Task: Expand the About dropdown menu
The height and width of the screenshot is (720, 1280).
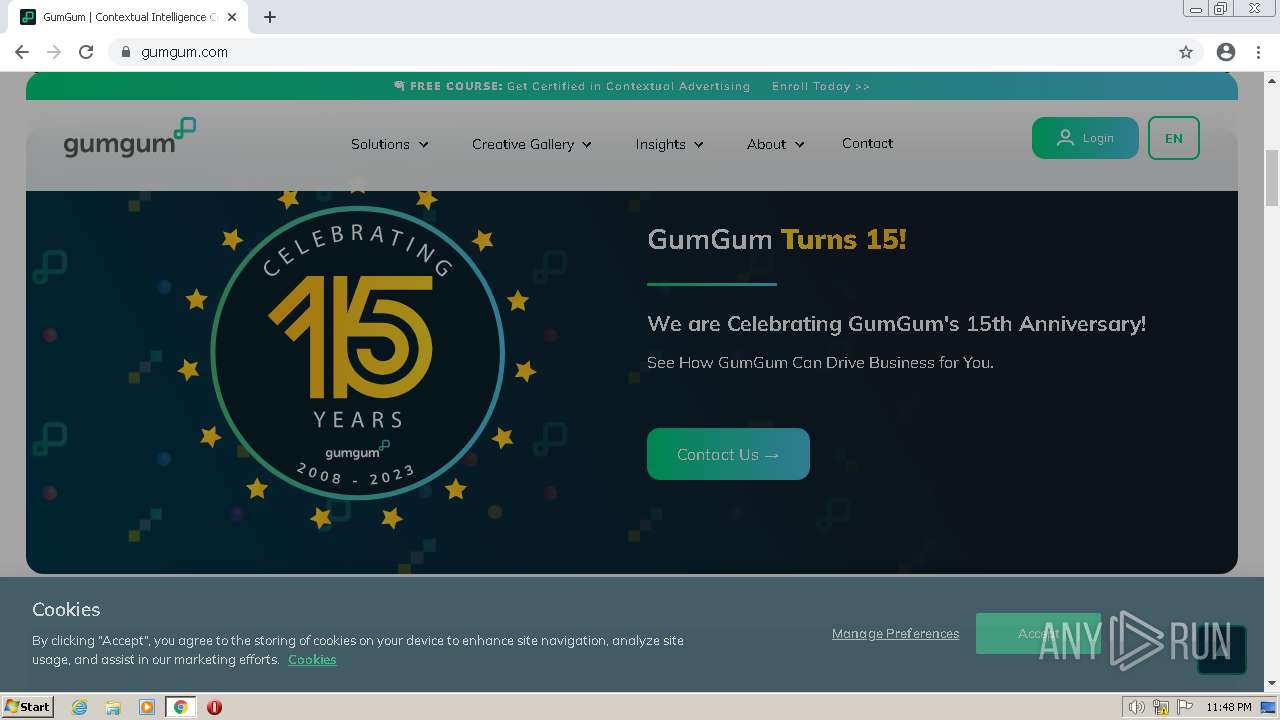Action: 776,144
